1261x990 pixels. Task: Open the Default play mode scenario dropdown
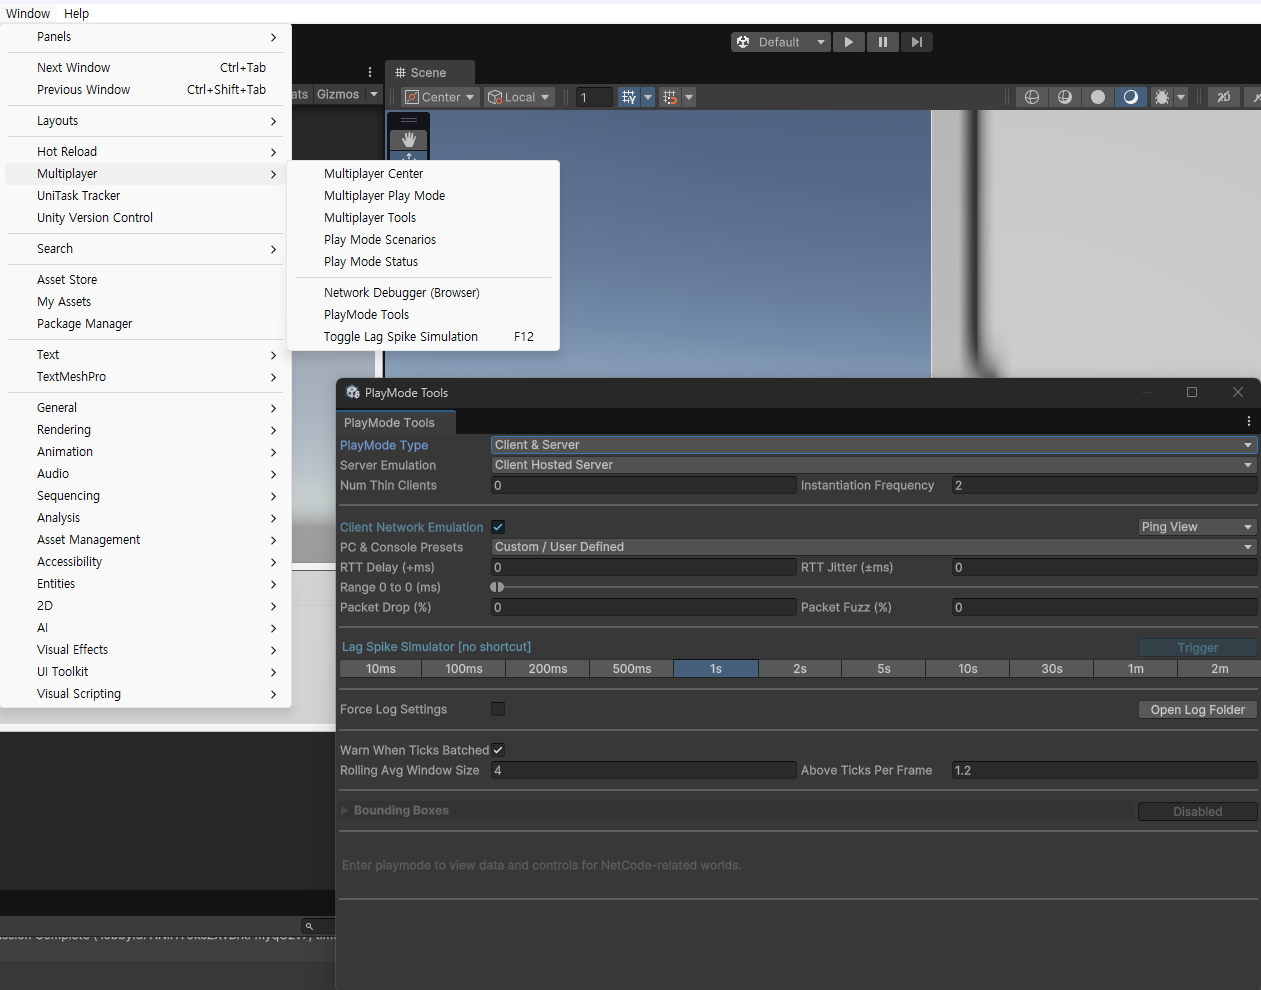point(781,42)
